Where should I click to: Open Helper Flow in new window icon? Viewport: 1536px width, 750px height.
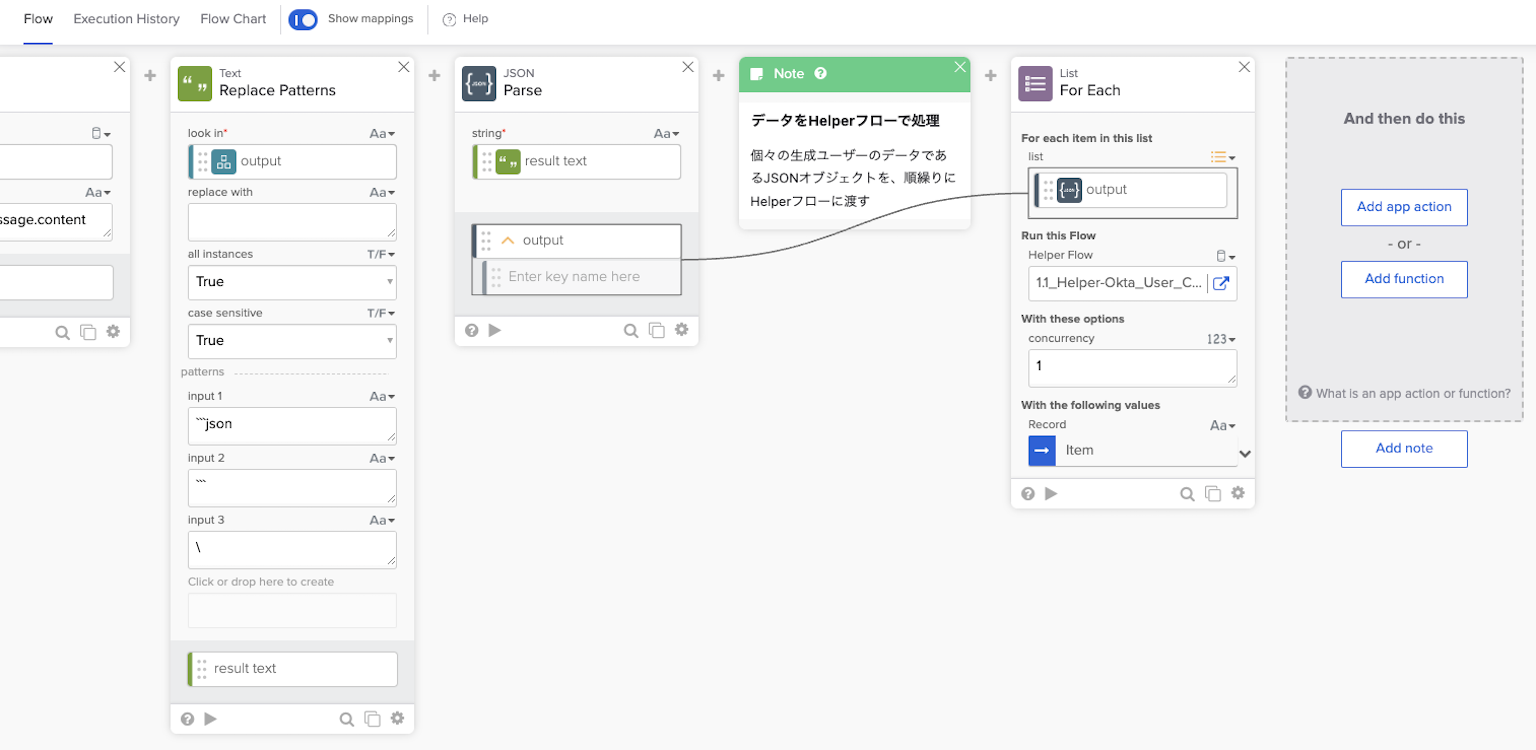[x=1221, y=283]
